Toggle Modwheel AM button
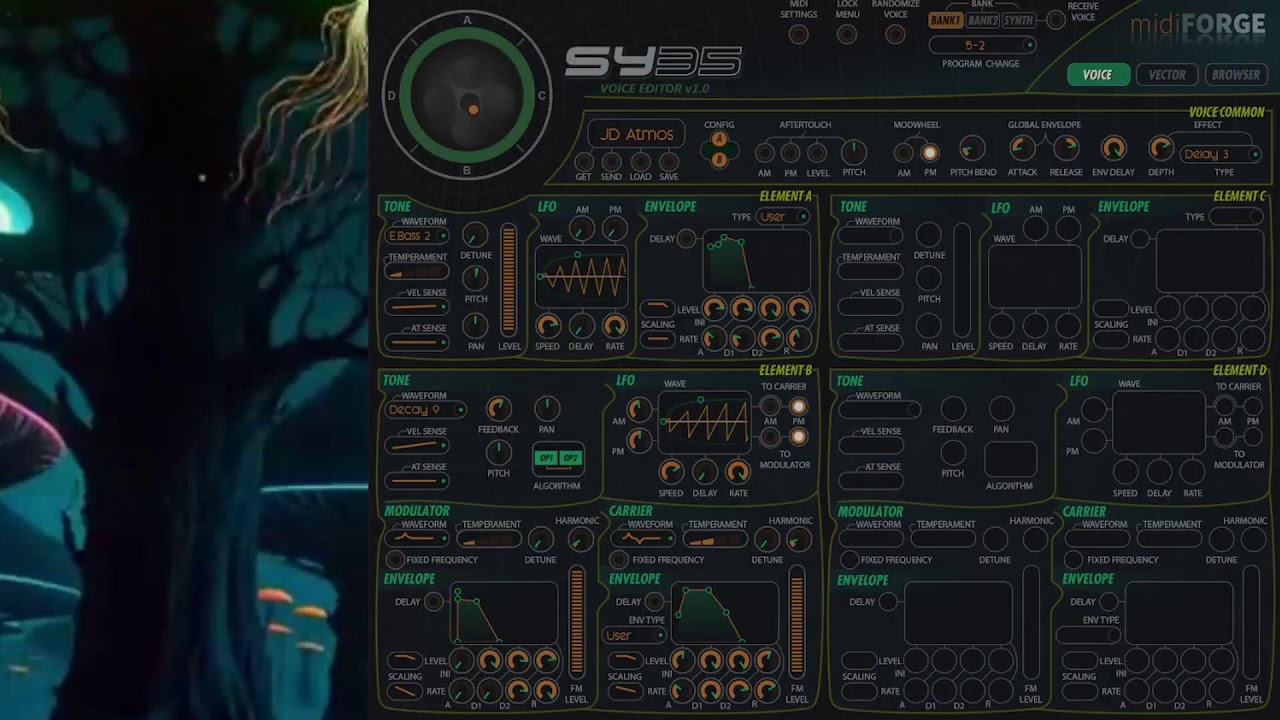The width and height of the screenshot is (1280, 720). pyautogui.click(x=903, y=153)
